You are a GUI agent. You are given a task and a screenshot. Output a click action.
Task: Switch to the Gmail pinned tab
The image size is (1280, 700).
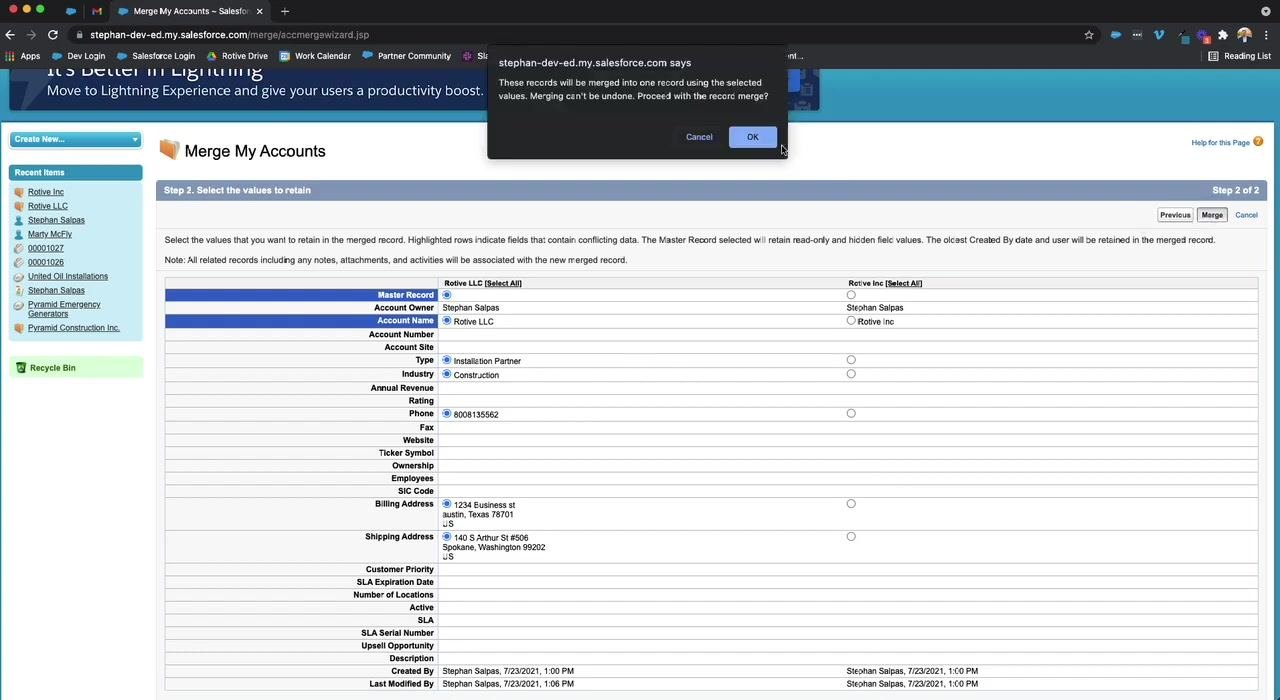tap(97, 11)
